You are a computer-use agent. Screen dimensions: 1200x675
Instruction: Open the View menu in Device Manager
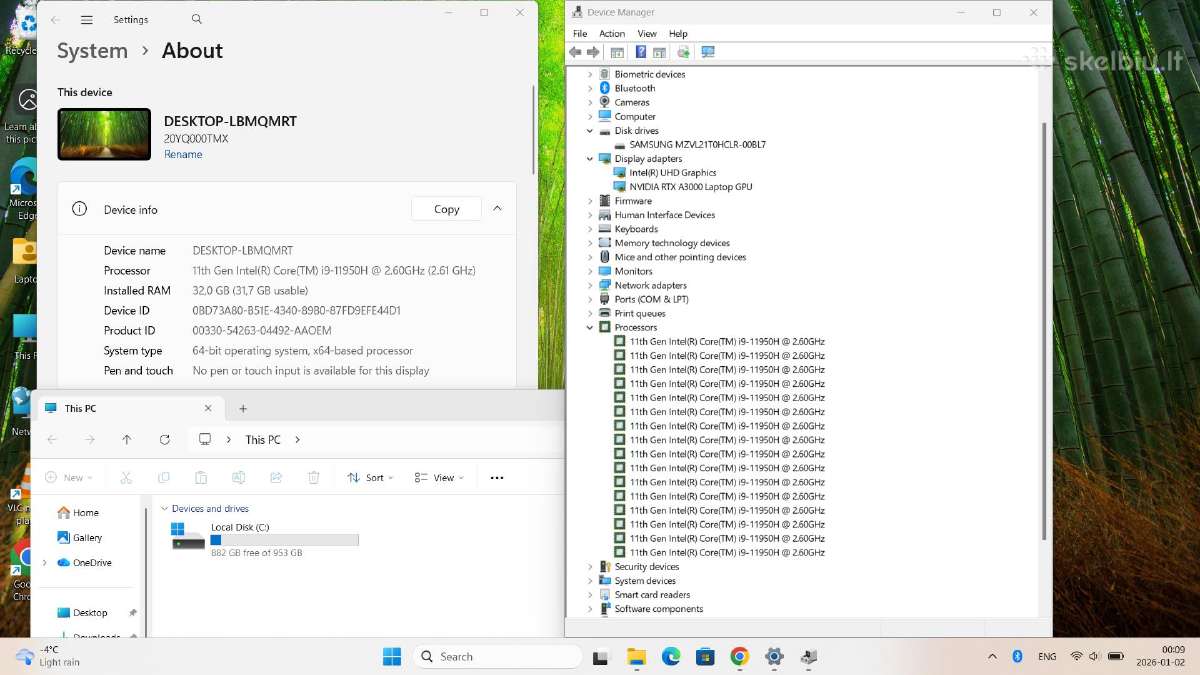point(647,33)
